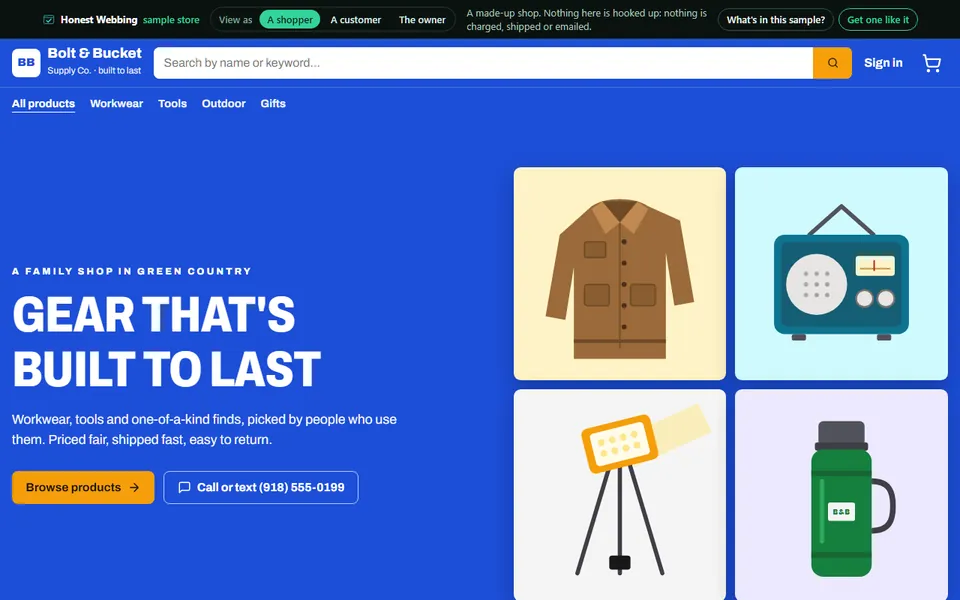Open the Gifts category
The height and width of the screenshot is (600, 960).
tap(273, 103)
